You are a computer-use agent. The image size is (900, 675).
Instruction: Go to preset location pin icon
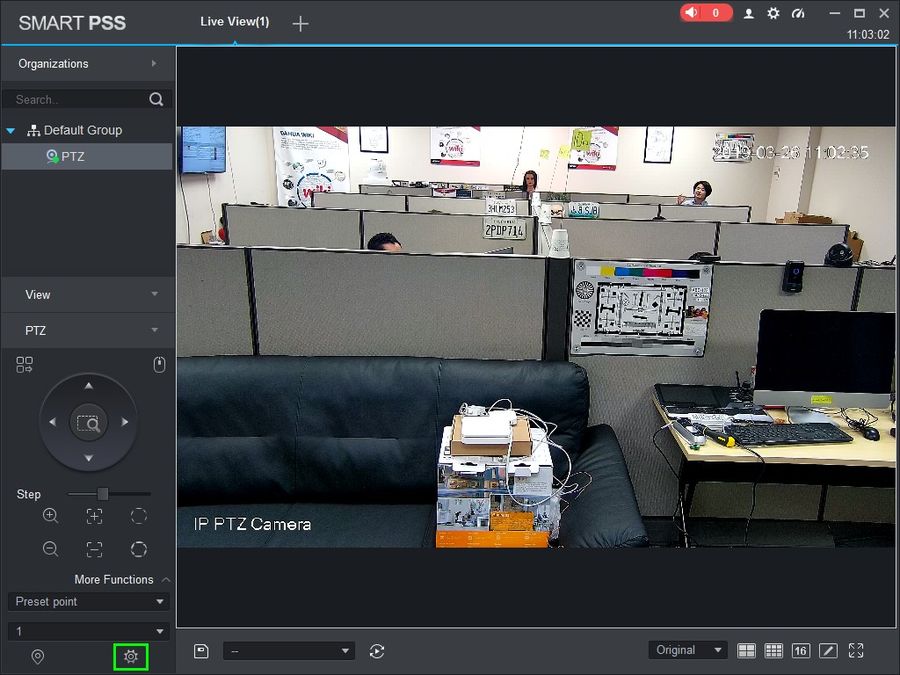[x=38, y=656]
